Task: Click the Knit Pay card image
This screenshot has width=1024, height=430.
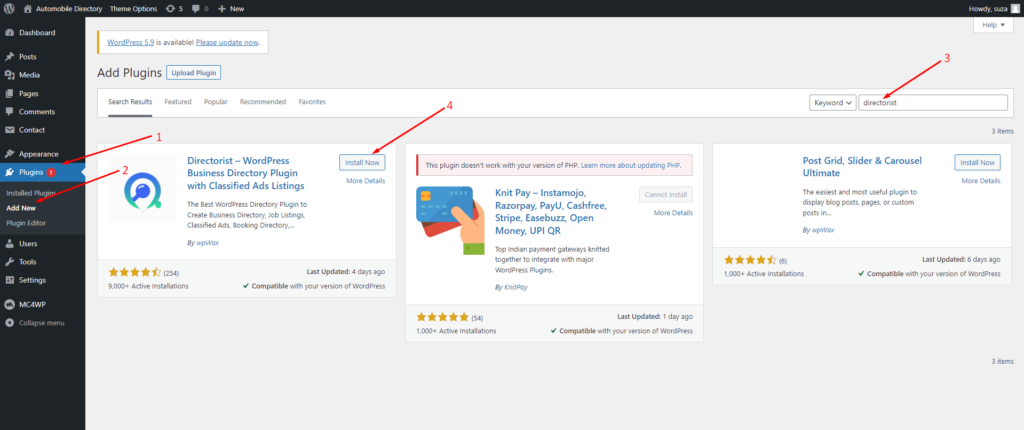Action: tap(451, 221)
